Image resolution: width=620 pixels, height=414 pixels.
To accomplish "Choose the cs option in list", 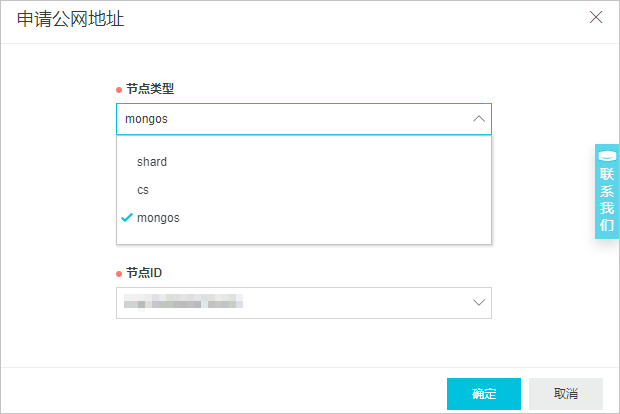I will [304, 190].
